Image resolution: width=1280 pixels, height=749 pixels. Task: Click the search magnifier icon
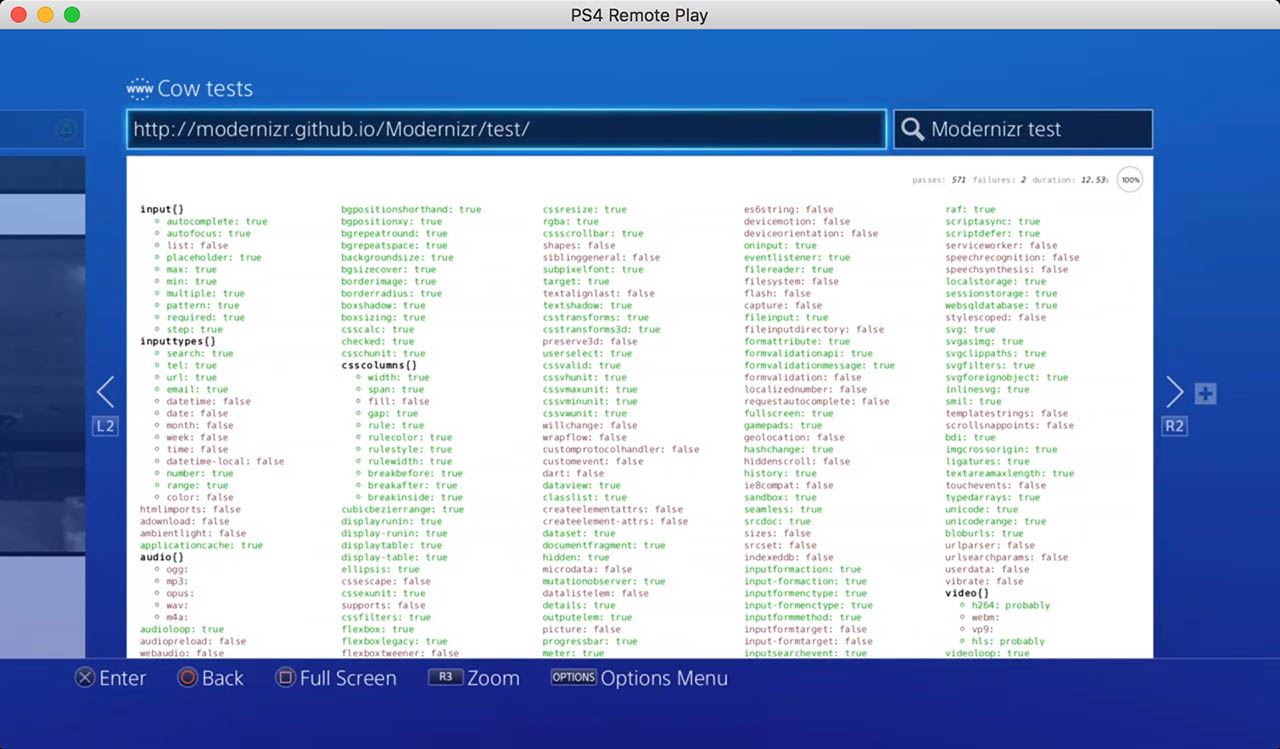point(912,129)
